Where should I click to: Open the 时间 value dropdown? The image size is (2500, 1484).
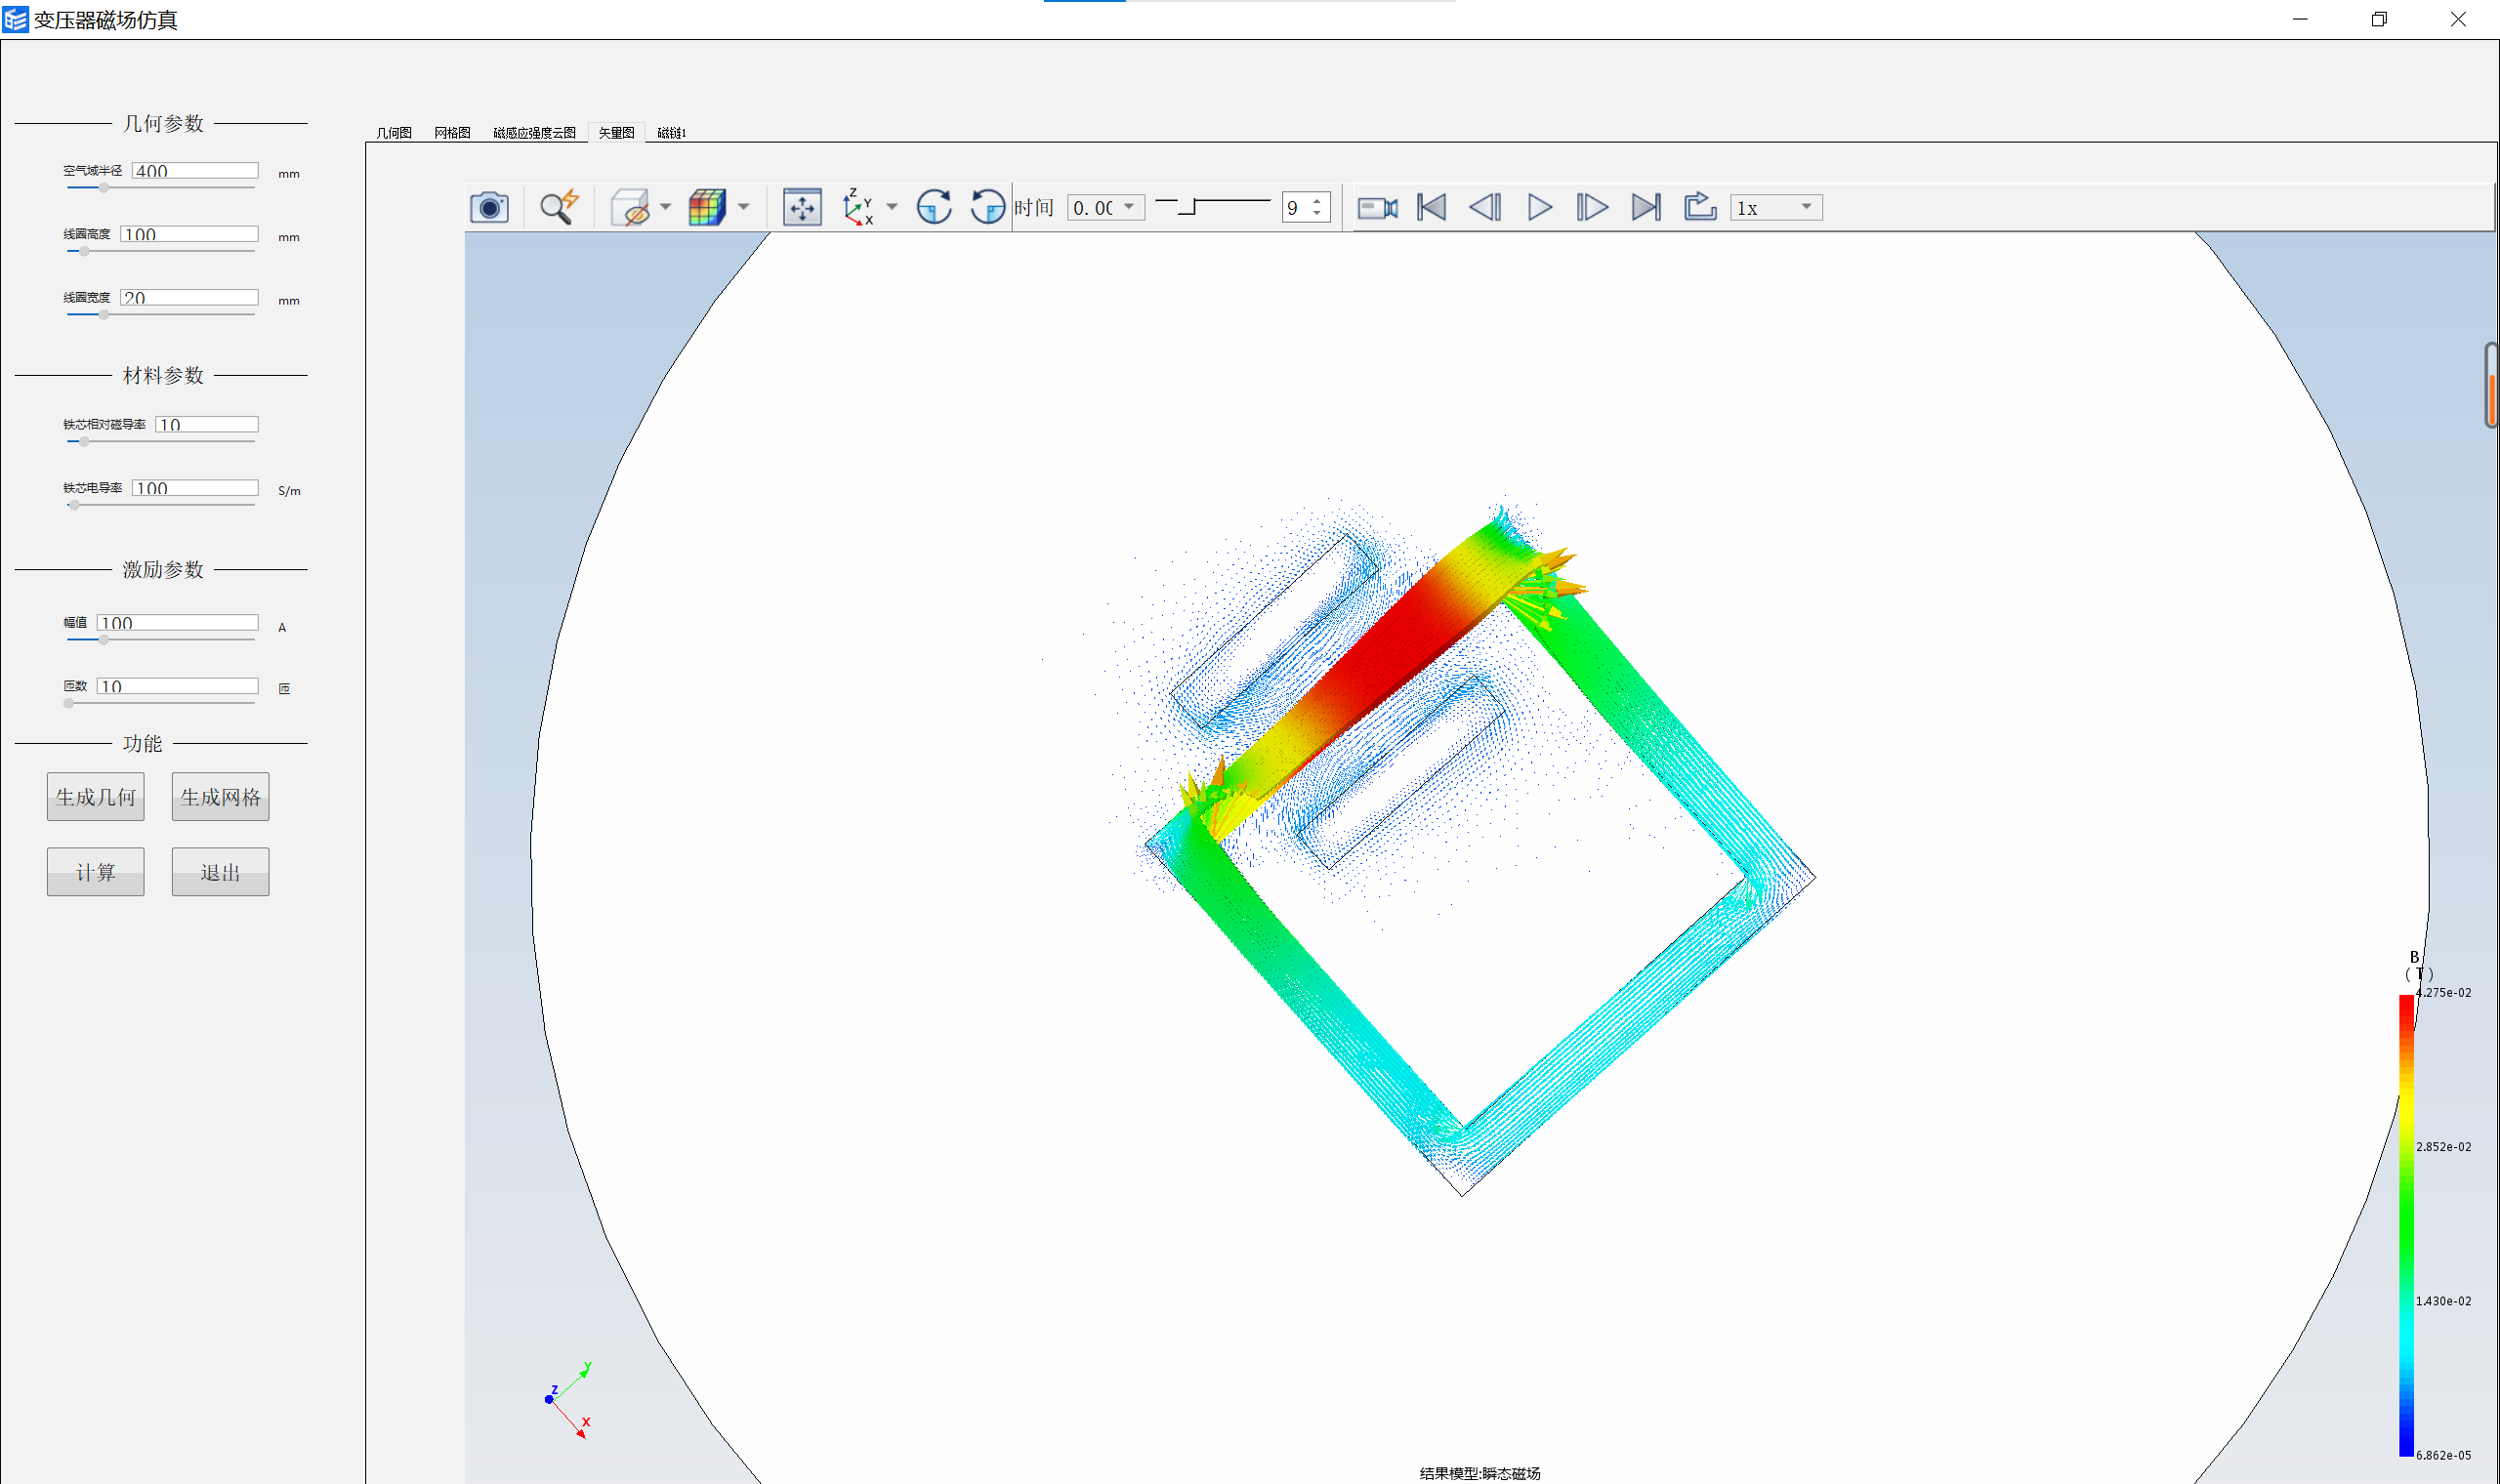(1106, 208)
